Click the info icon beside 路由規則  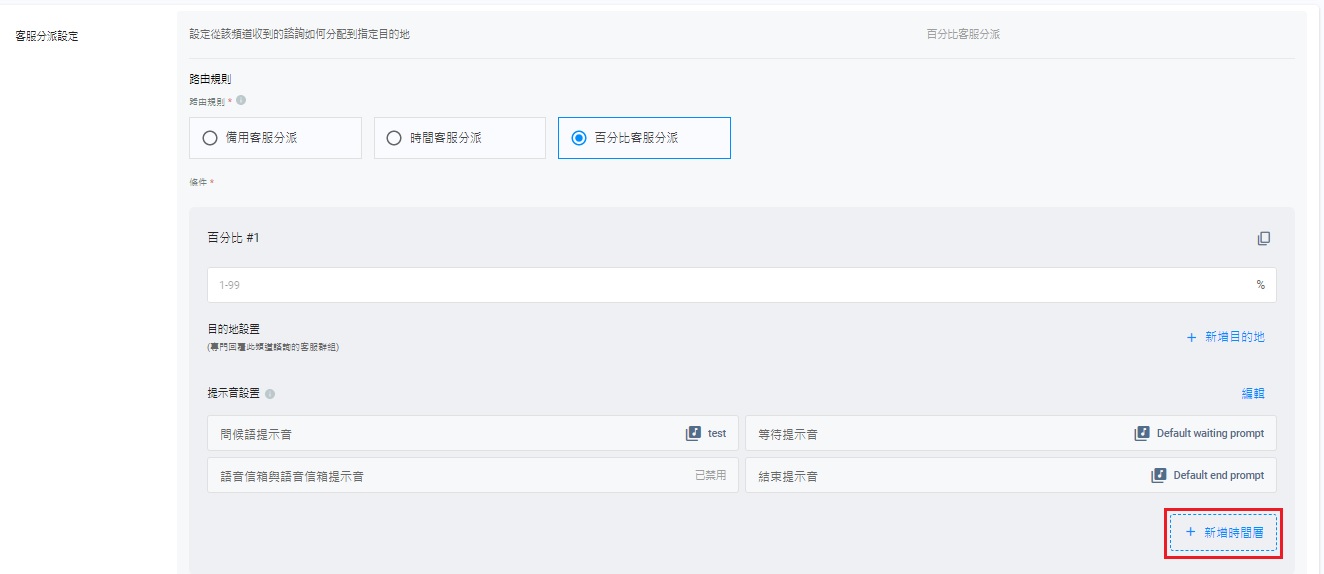pyautogui.click(x=241, y=100)
